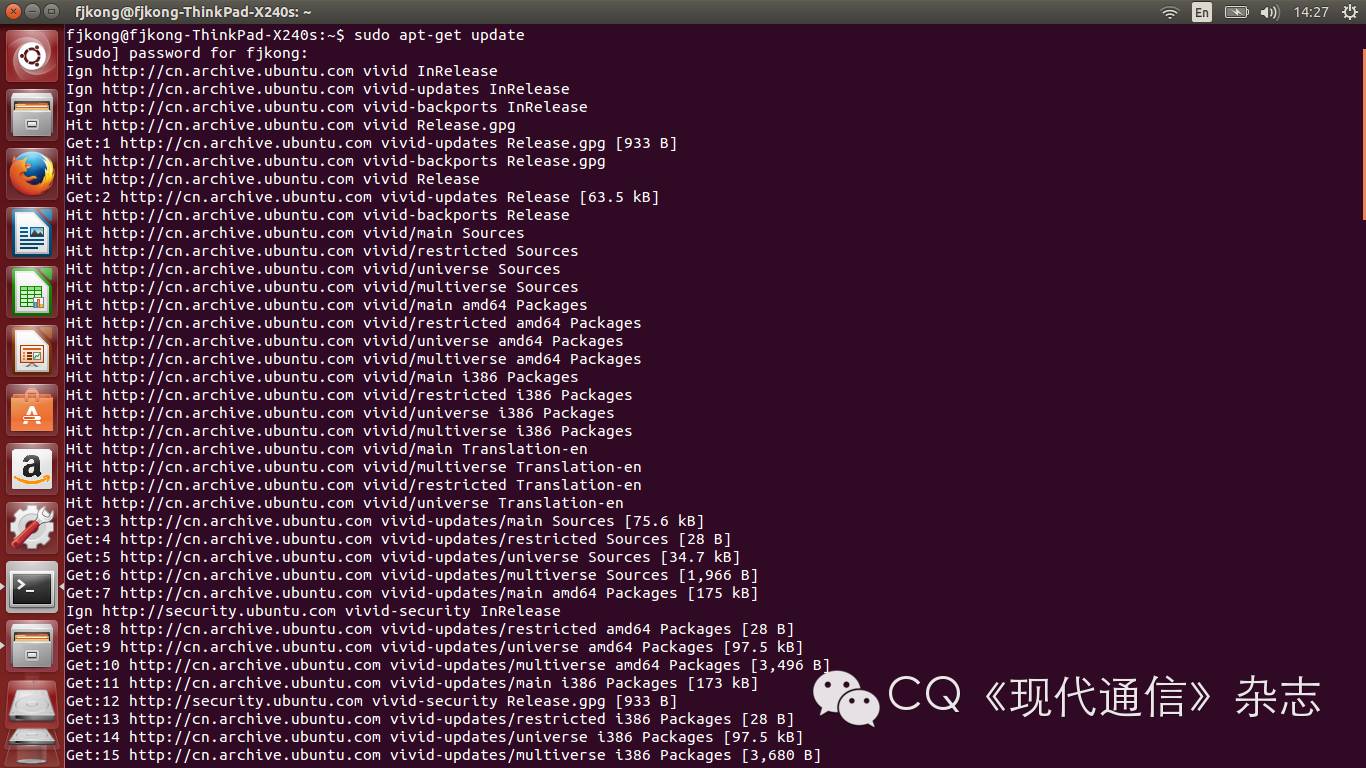Click the 'vivid-updates InRelease' line
Screen dimensions: 1366x768
(x=318, y=89)
